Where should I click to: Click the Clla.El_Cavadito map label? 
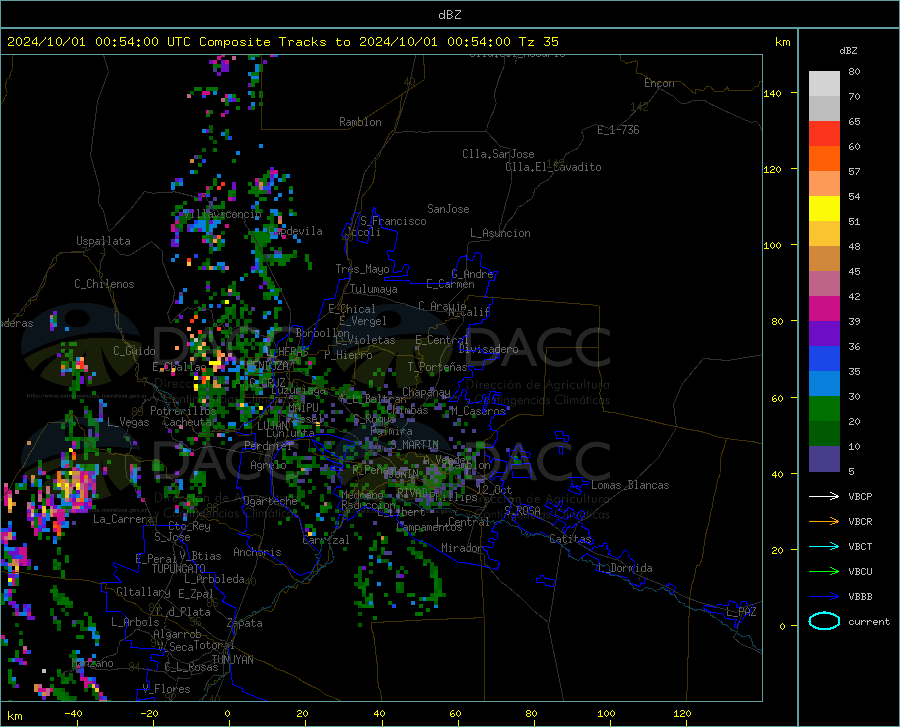click(553, 167)
